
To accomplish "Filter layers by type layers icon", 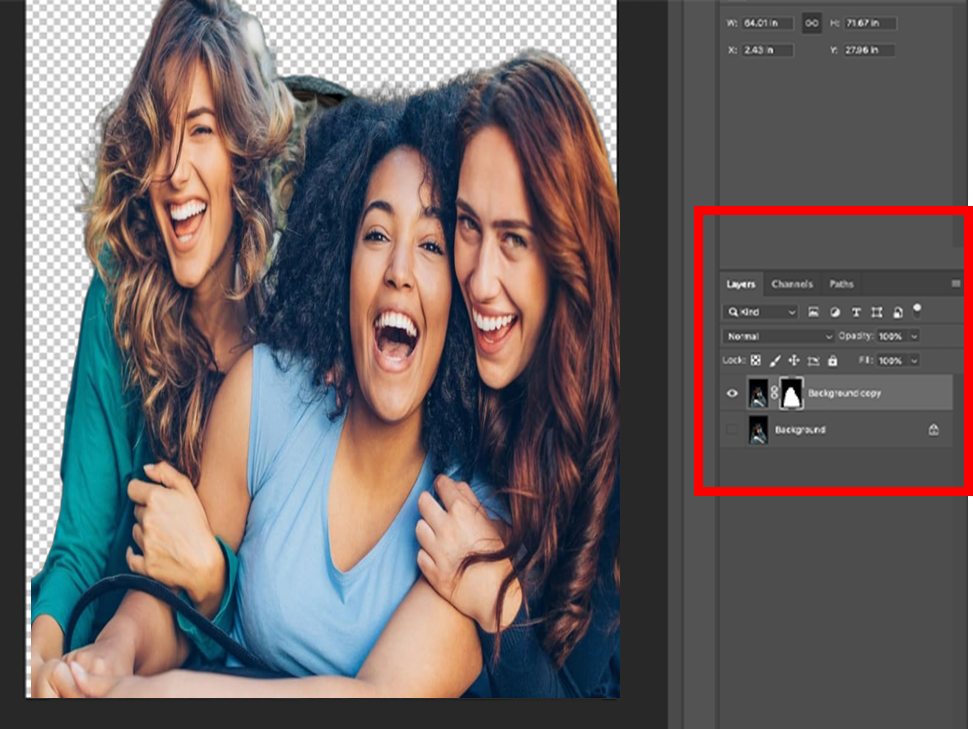I will pos(856,312).
